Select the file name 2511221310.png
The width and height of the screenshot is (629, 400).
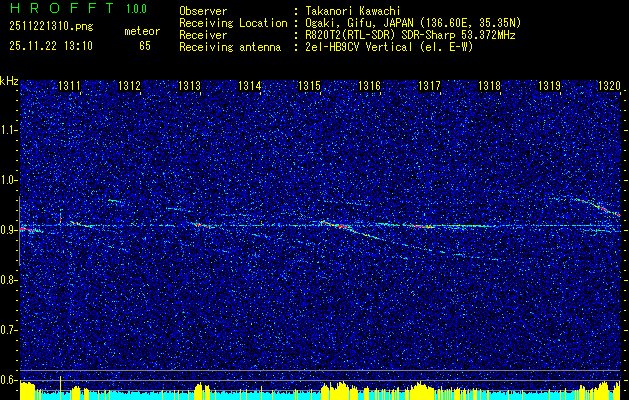coord(51,27)
